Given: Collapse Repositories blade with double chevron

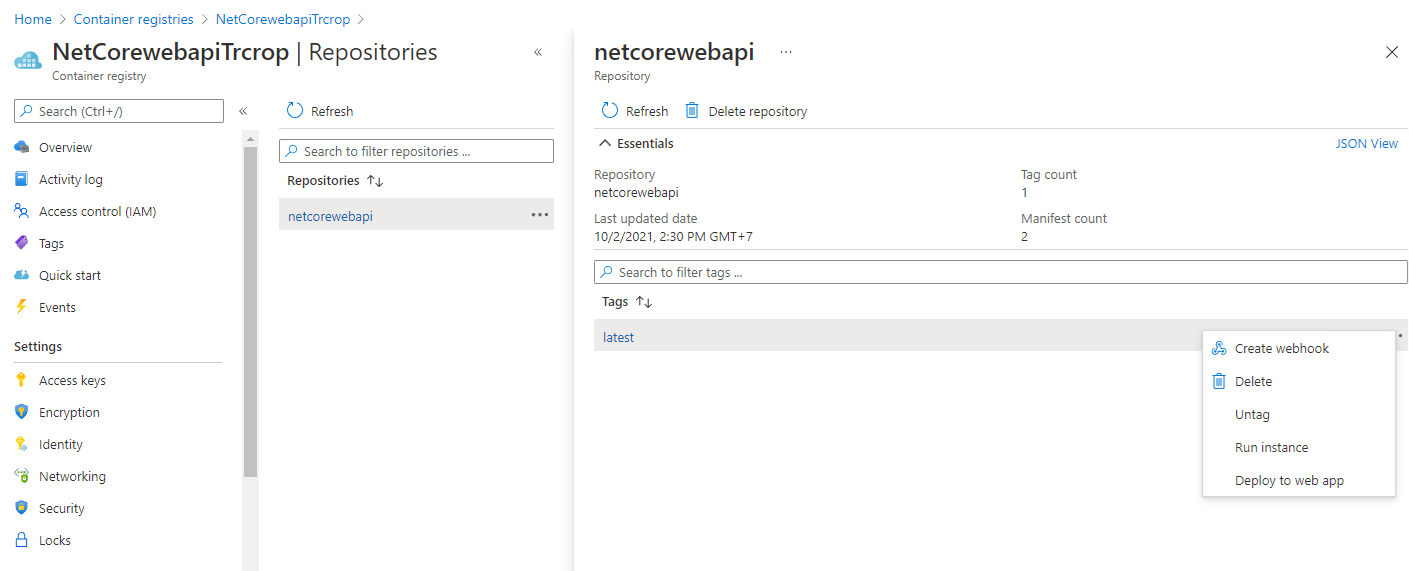Looking at the screenshot, I should coord(538,52).
